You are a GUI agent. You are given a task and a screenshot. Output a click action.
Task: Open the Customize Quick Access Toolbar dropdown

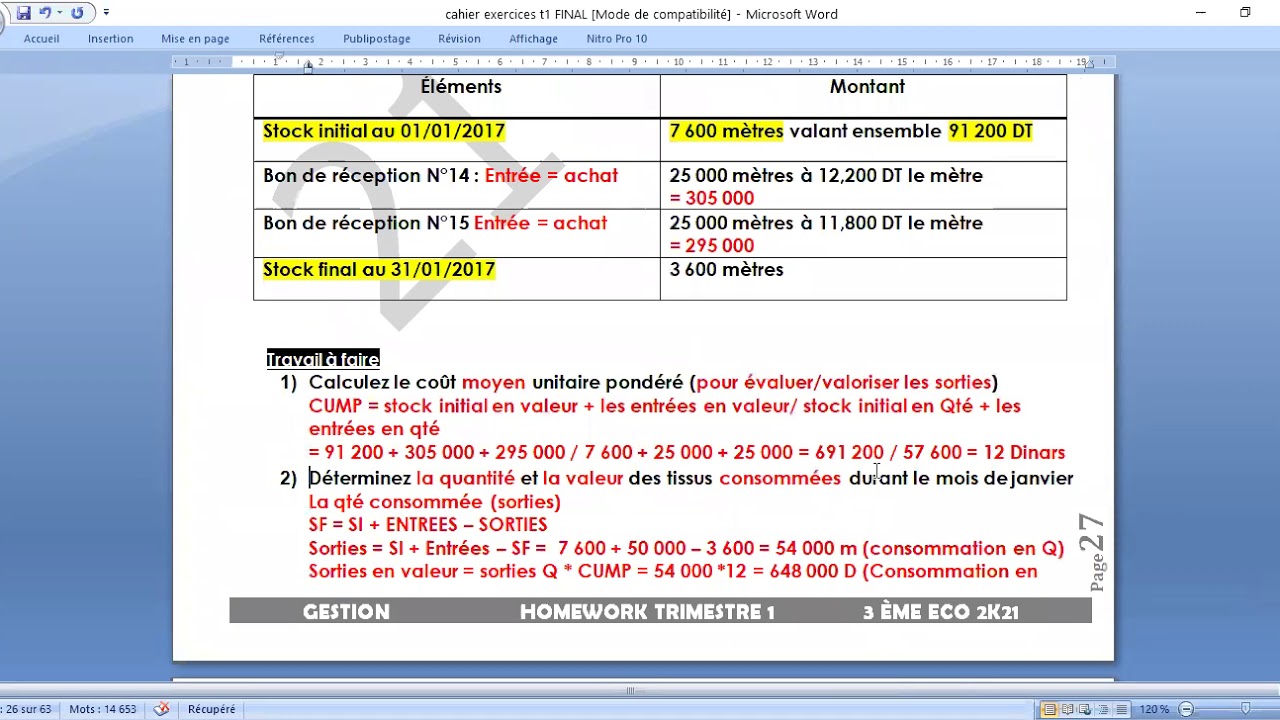[106, 13]
